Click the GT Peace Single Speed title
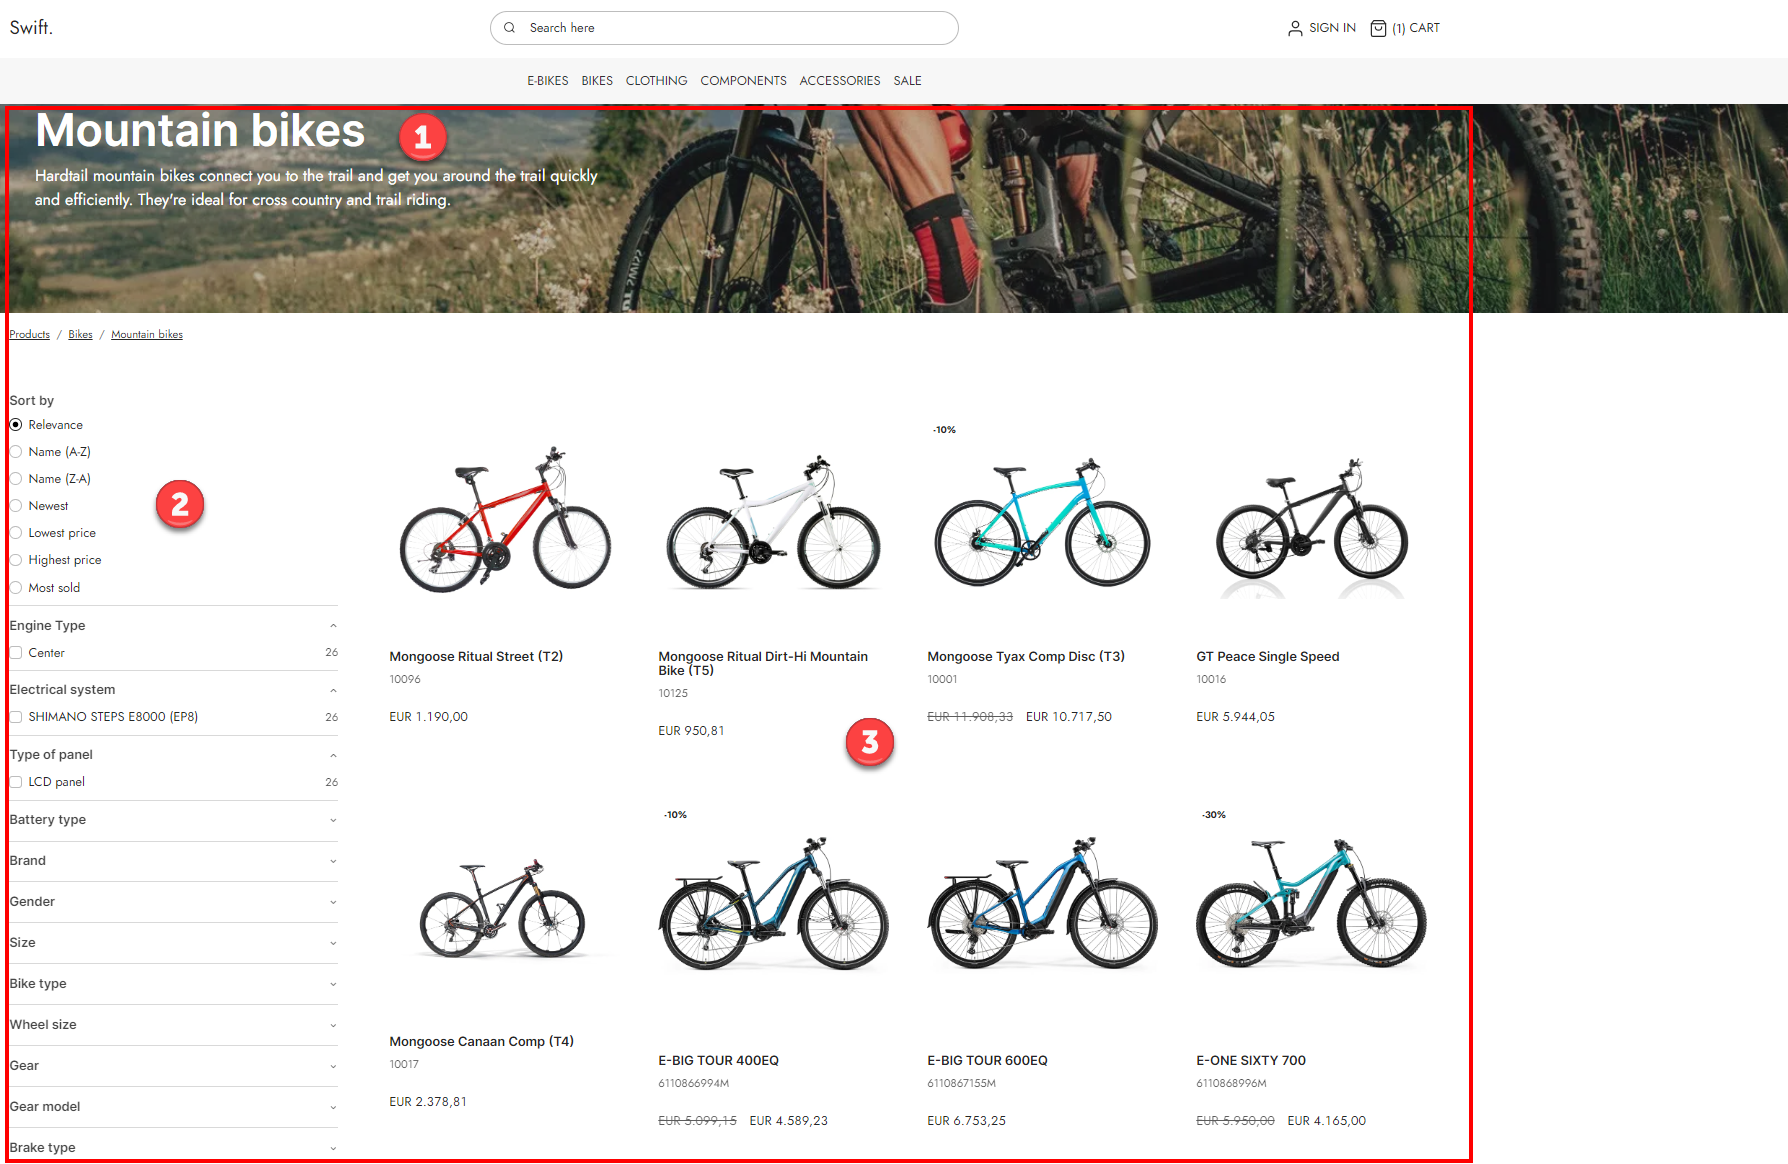 1268,657
